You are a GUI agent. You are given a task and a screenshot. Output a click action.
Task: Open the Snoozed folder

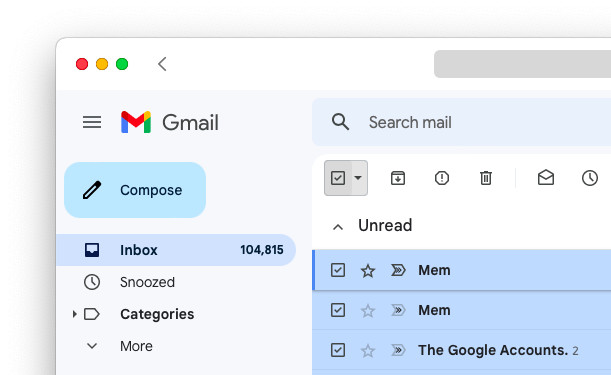147,282
